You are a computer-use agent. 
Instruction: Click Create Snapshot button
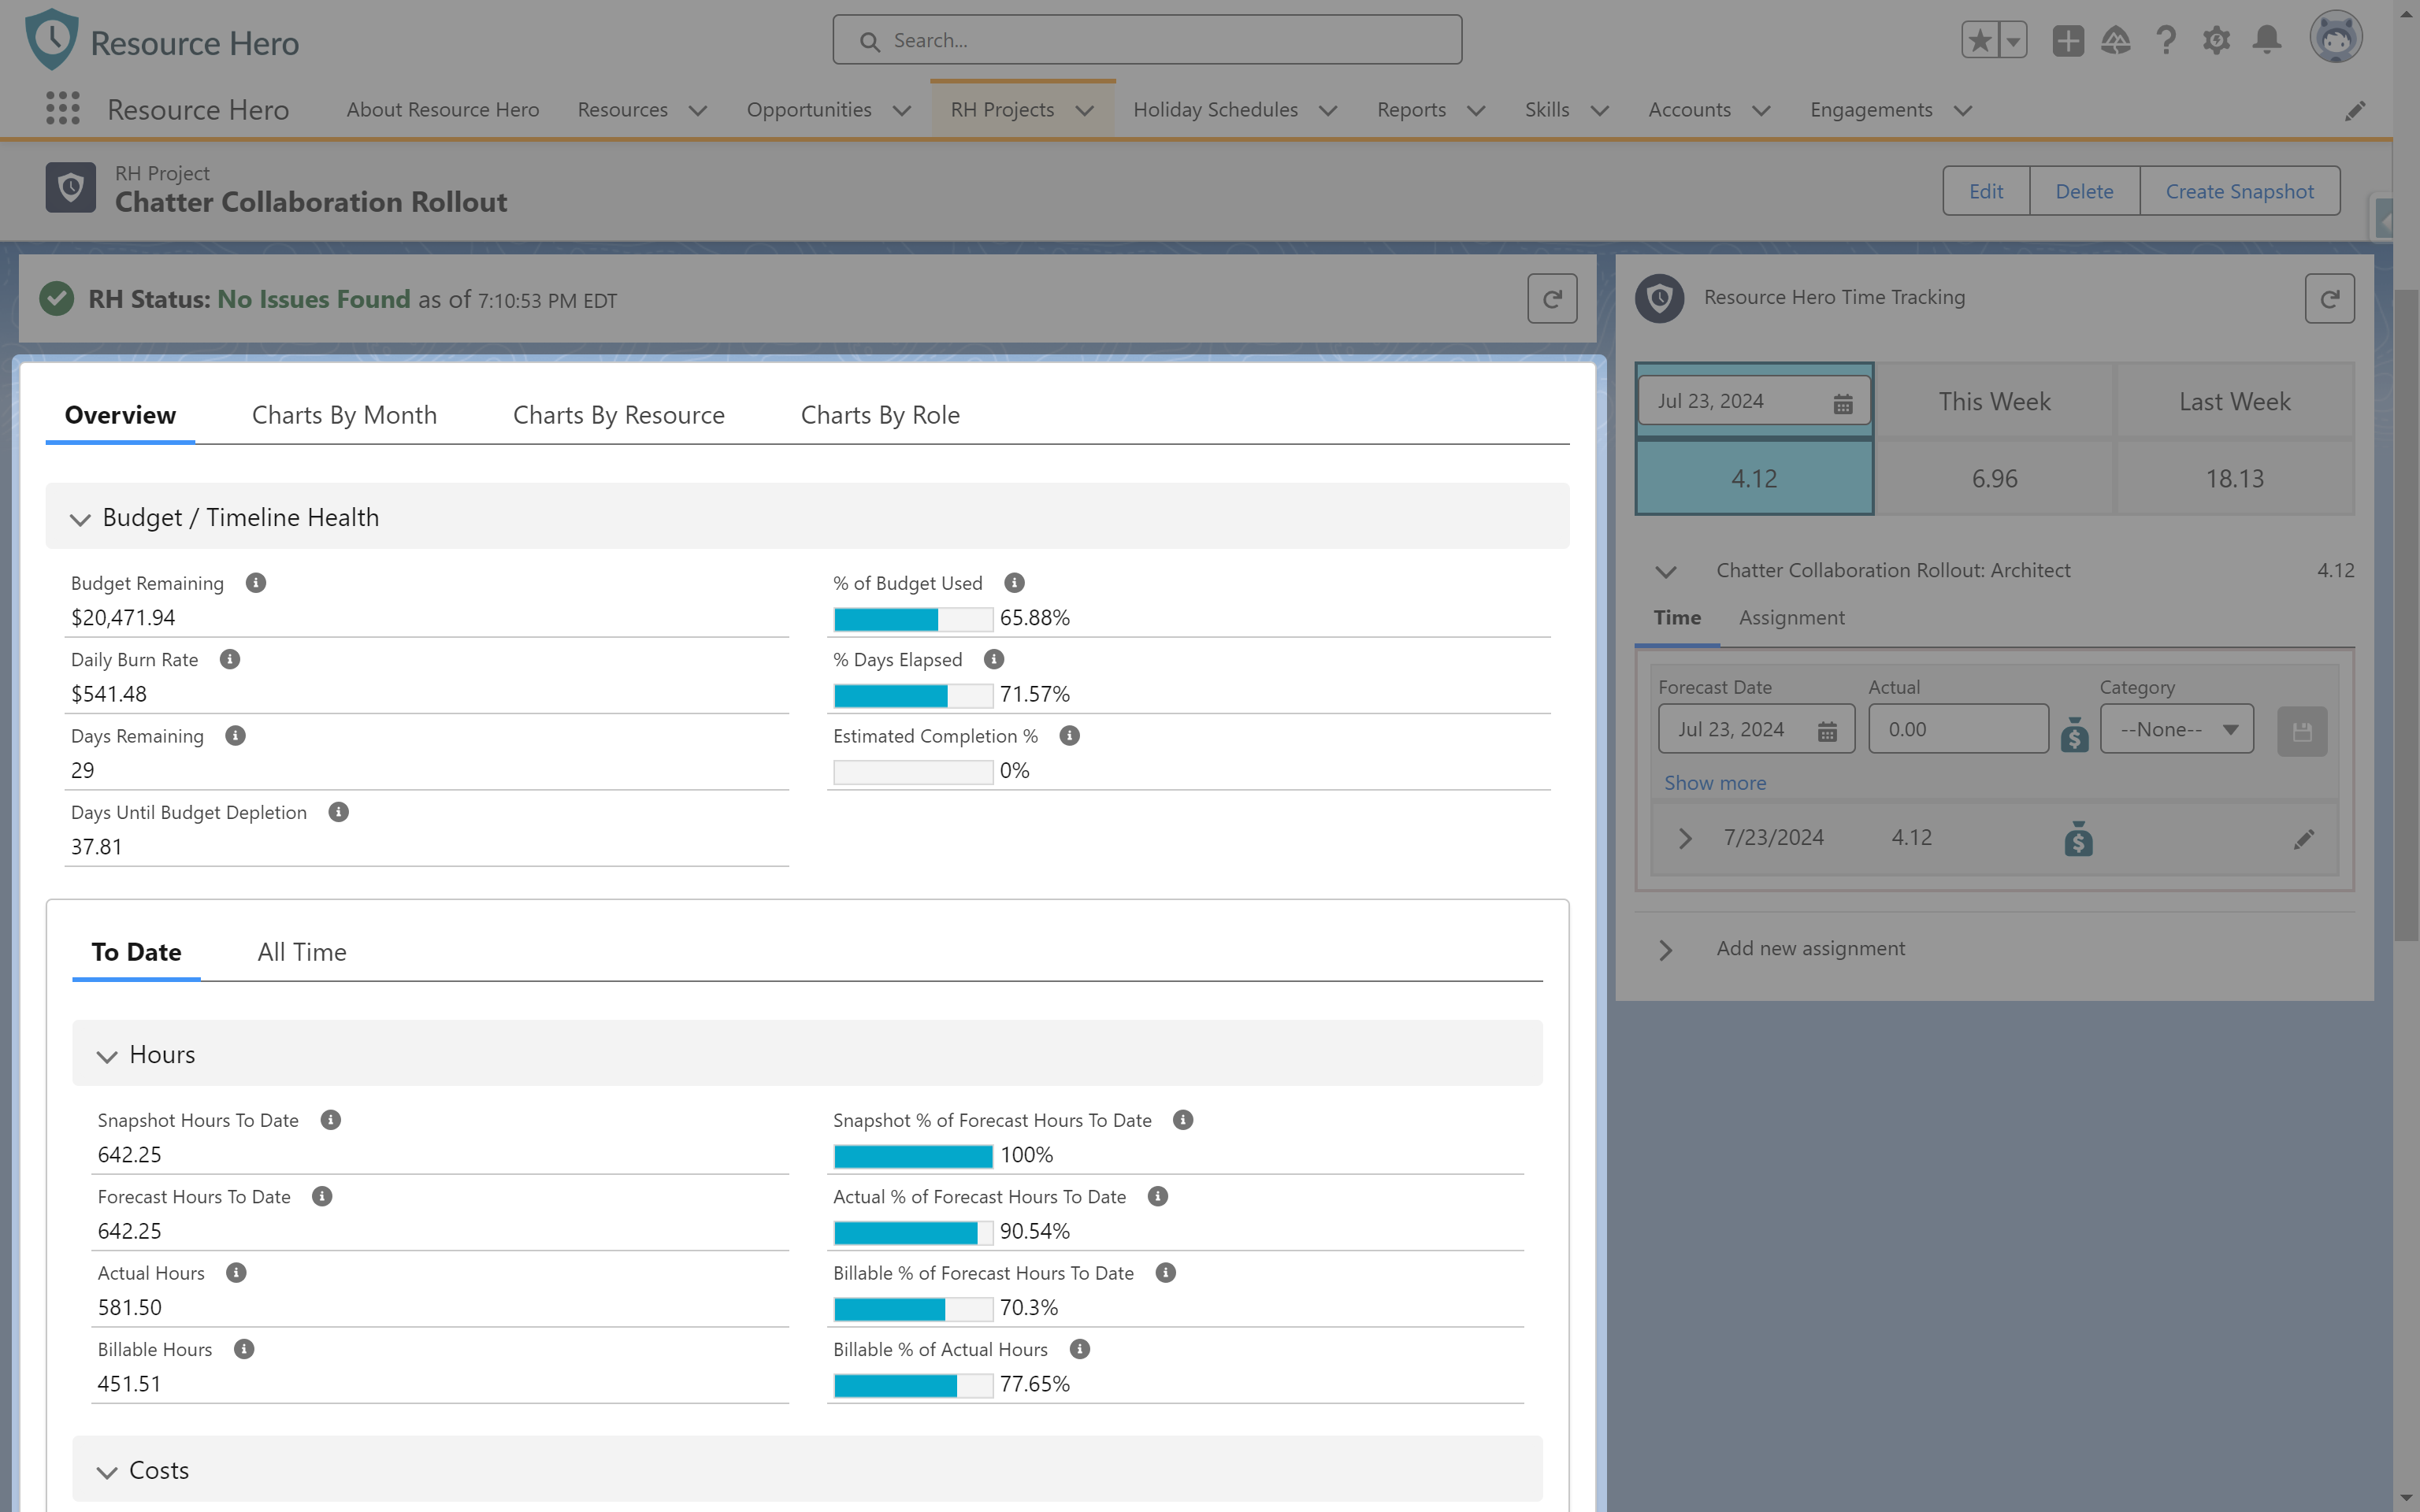coord(2240,191)
